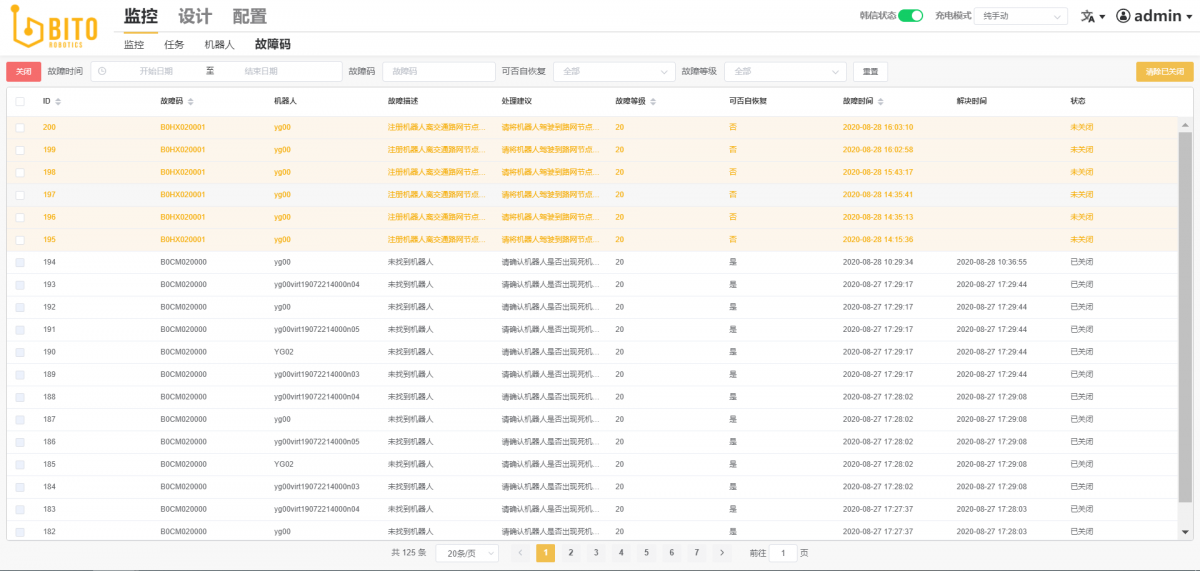
Task: Open the 任务 sub-tab
Action: [x=174, y=44]
